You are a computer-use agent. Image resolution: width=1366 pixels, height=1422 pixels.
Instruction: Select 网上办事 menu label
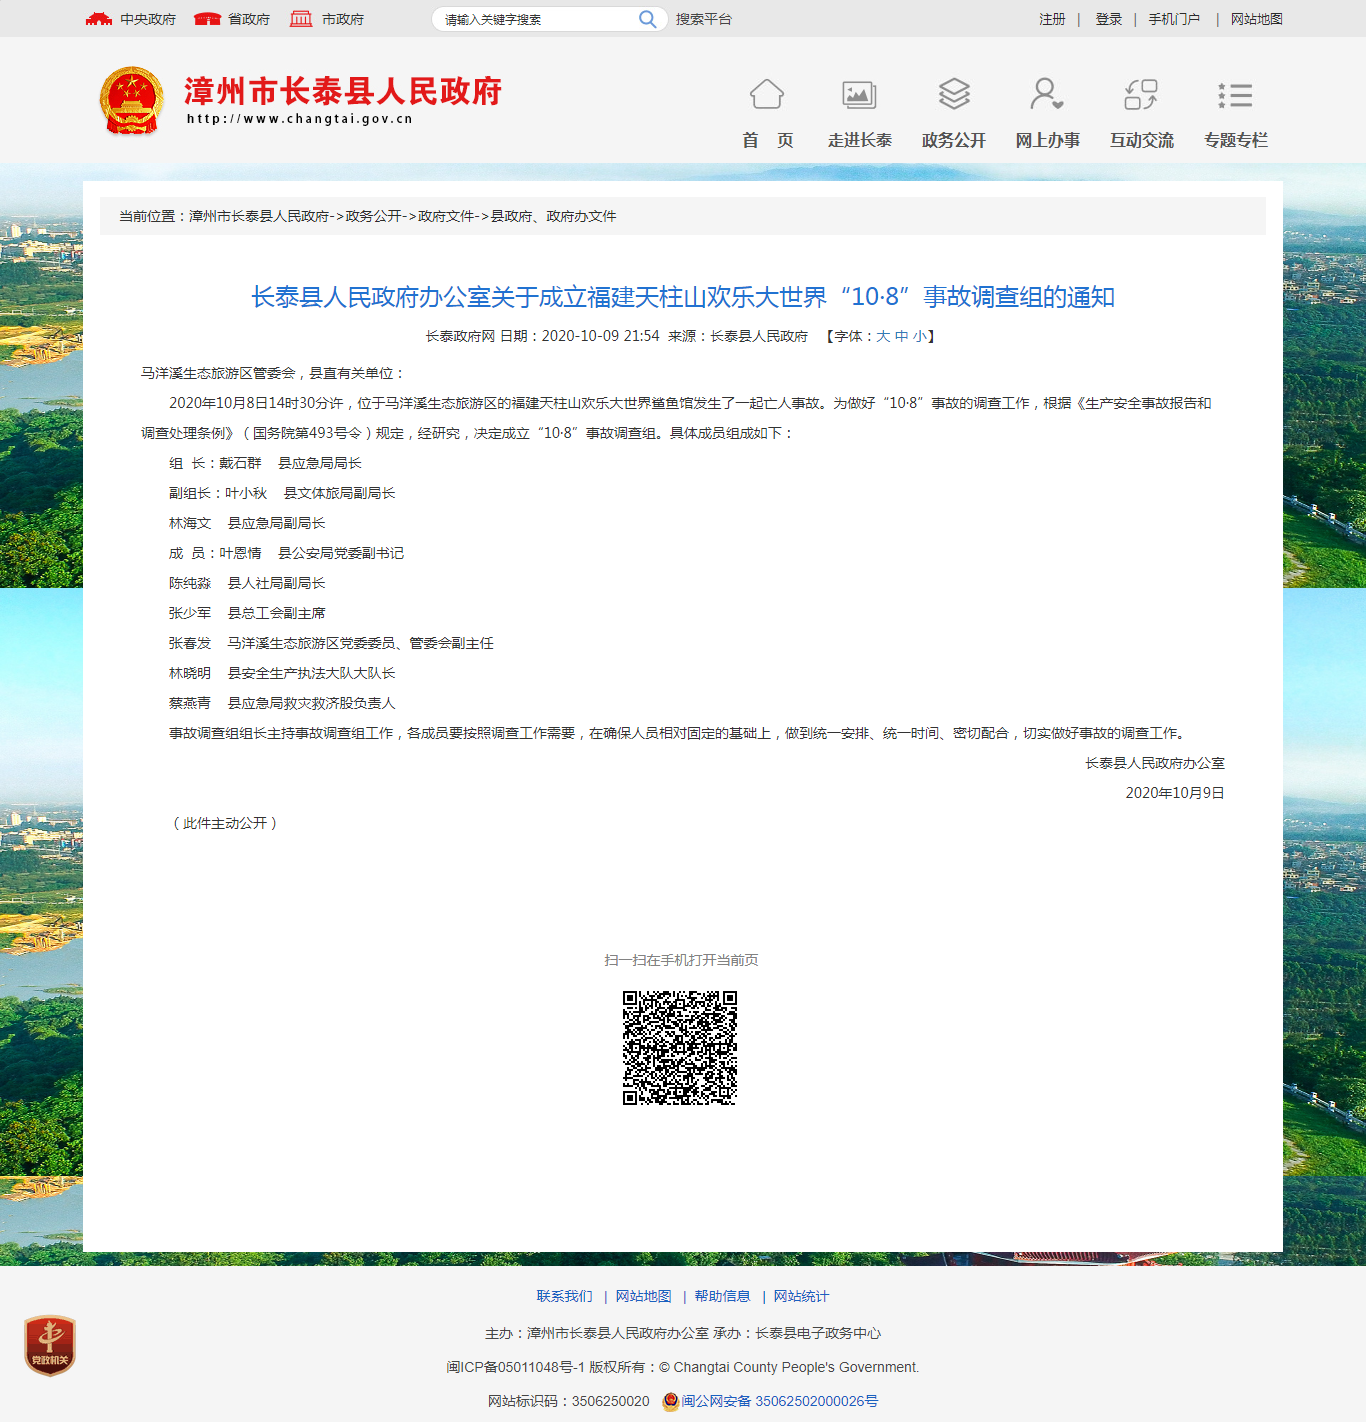[1047, 140]
